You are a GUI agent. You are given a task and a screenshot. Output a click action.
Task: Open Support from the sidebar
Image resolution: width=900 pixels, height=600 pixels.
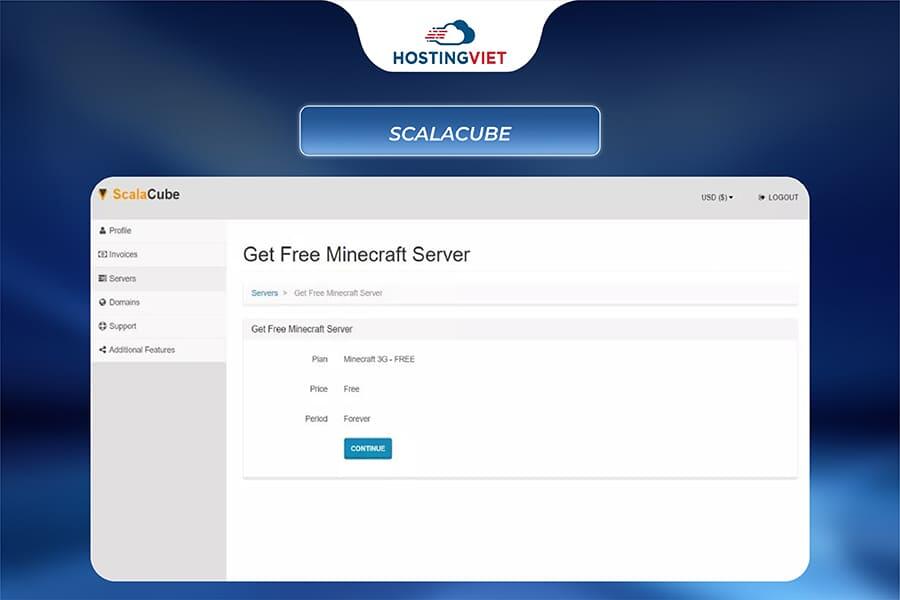[x=123, y=326]
